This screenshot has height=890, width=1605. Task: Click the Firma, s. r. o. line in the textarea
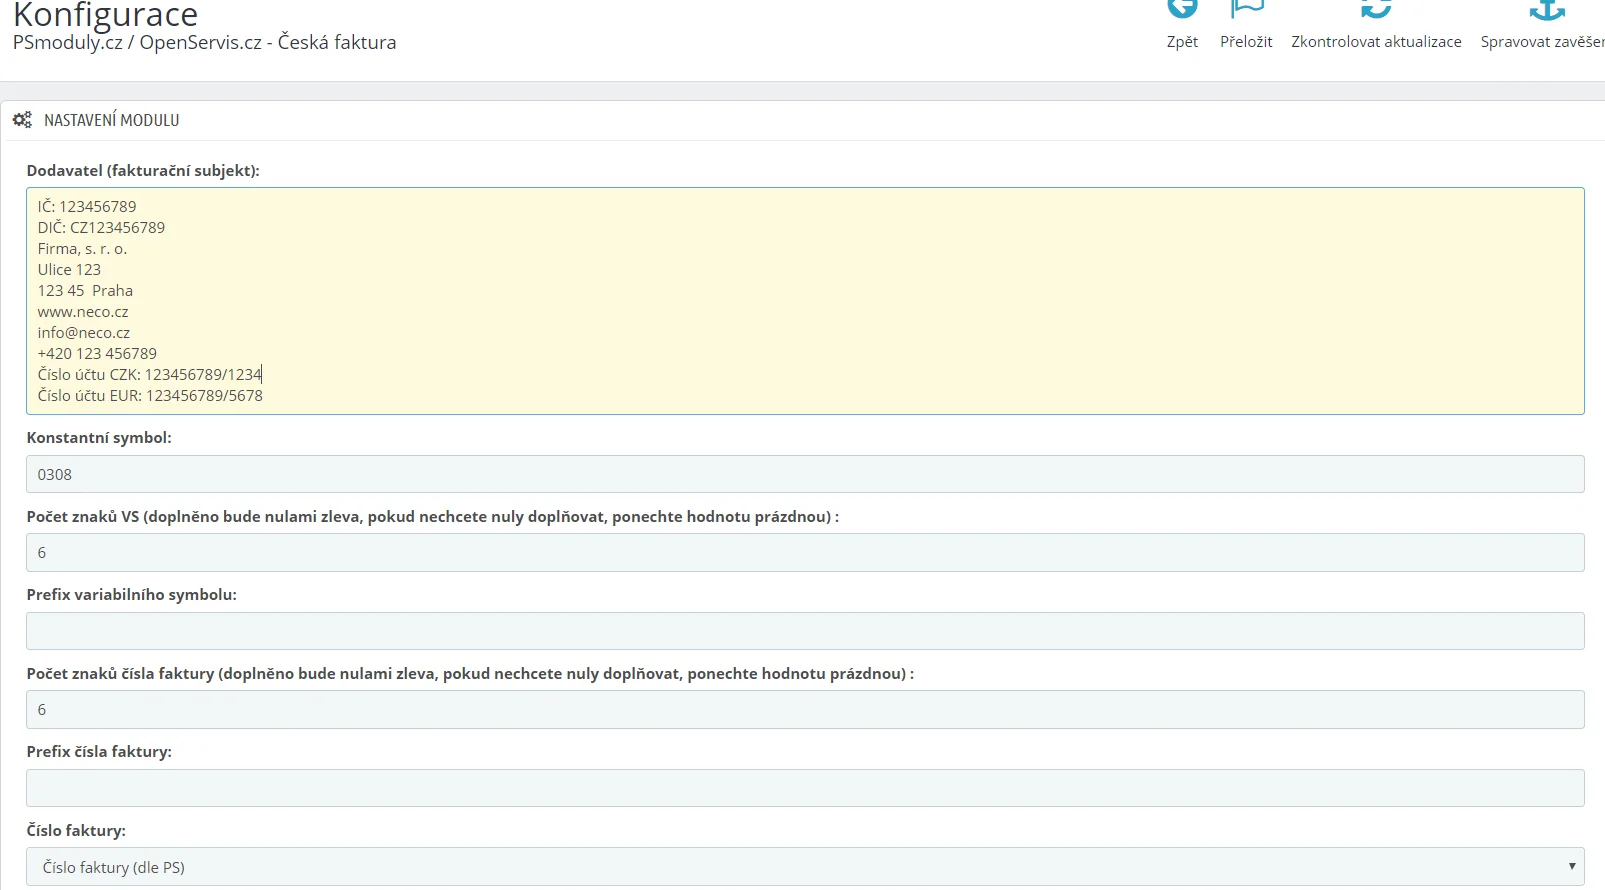click(x=83, y=249)
